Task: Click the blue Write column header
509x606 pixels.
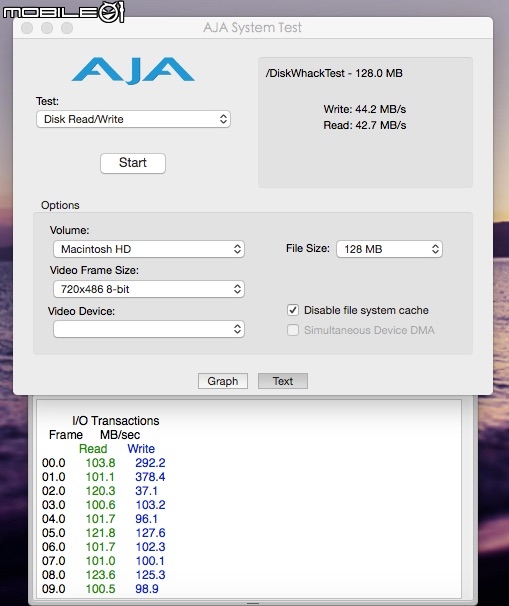Action: pos(141,449)
